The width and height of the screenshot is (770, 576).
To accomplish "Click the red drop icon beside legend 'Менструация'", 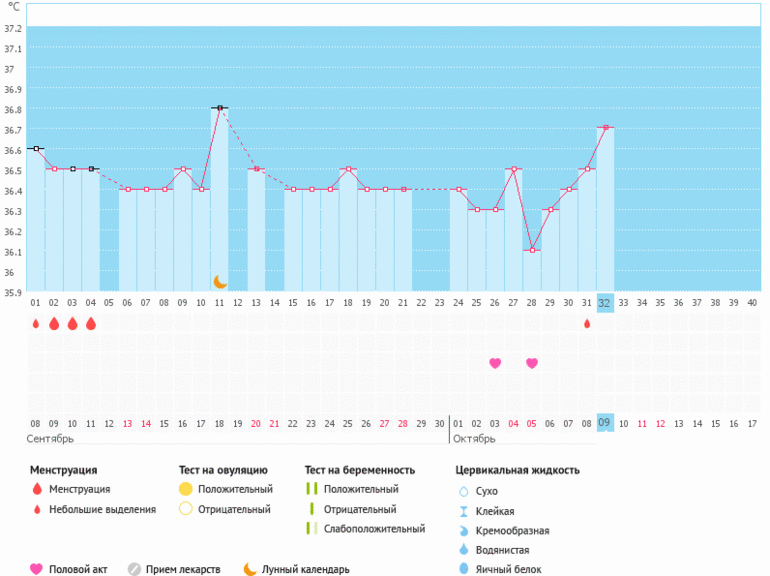I will [37, 489].
